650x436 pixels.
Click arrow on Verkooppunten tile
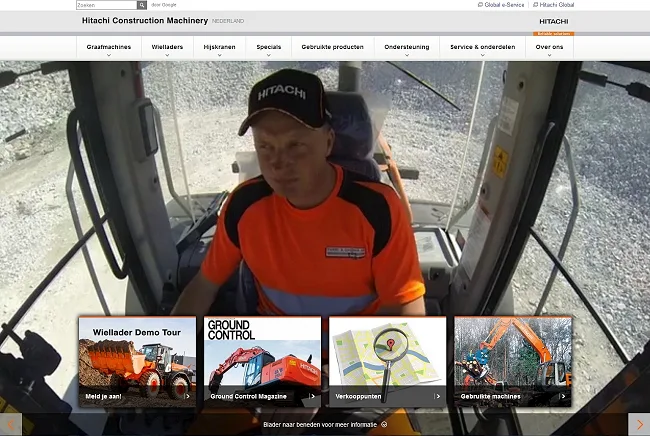437,396
